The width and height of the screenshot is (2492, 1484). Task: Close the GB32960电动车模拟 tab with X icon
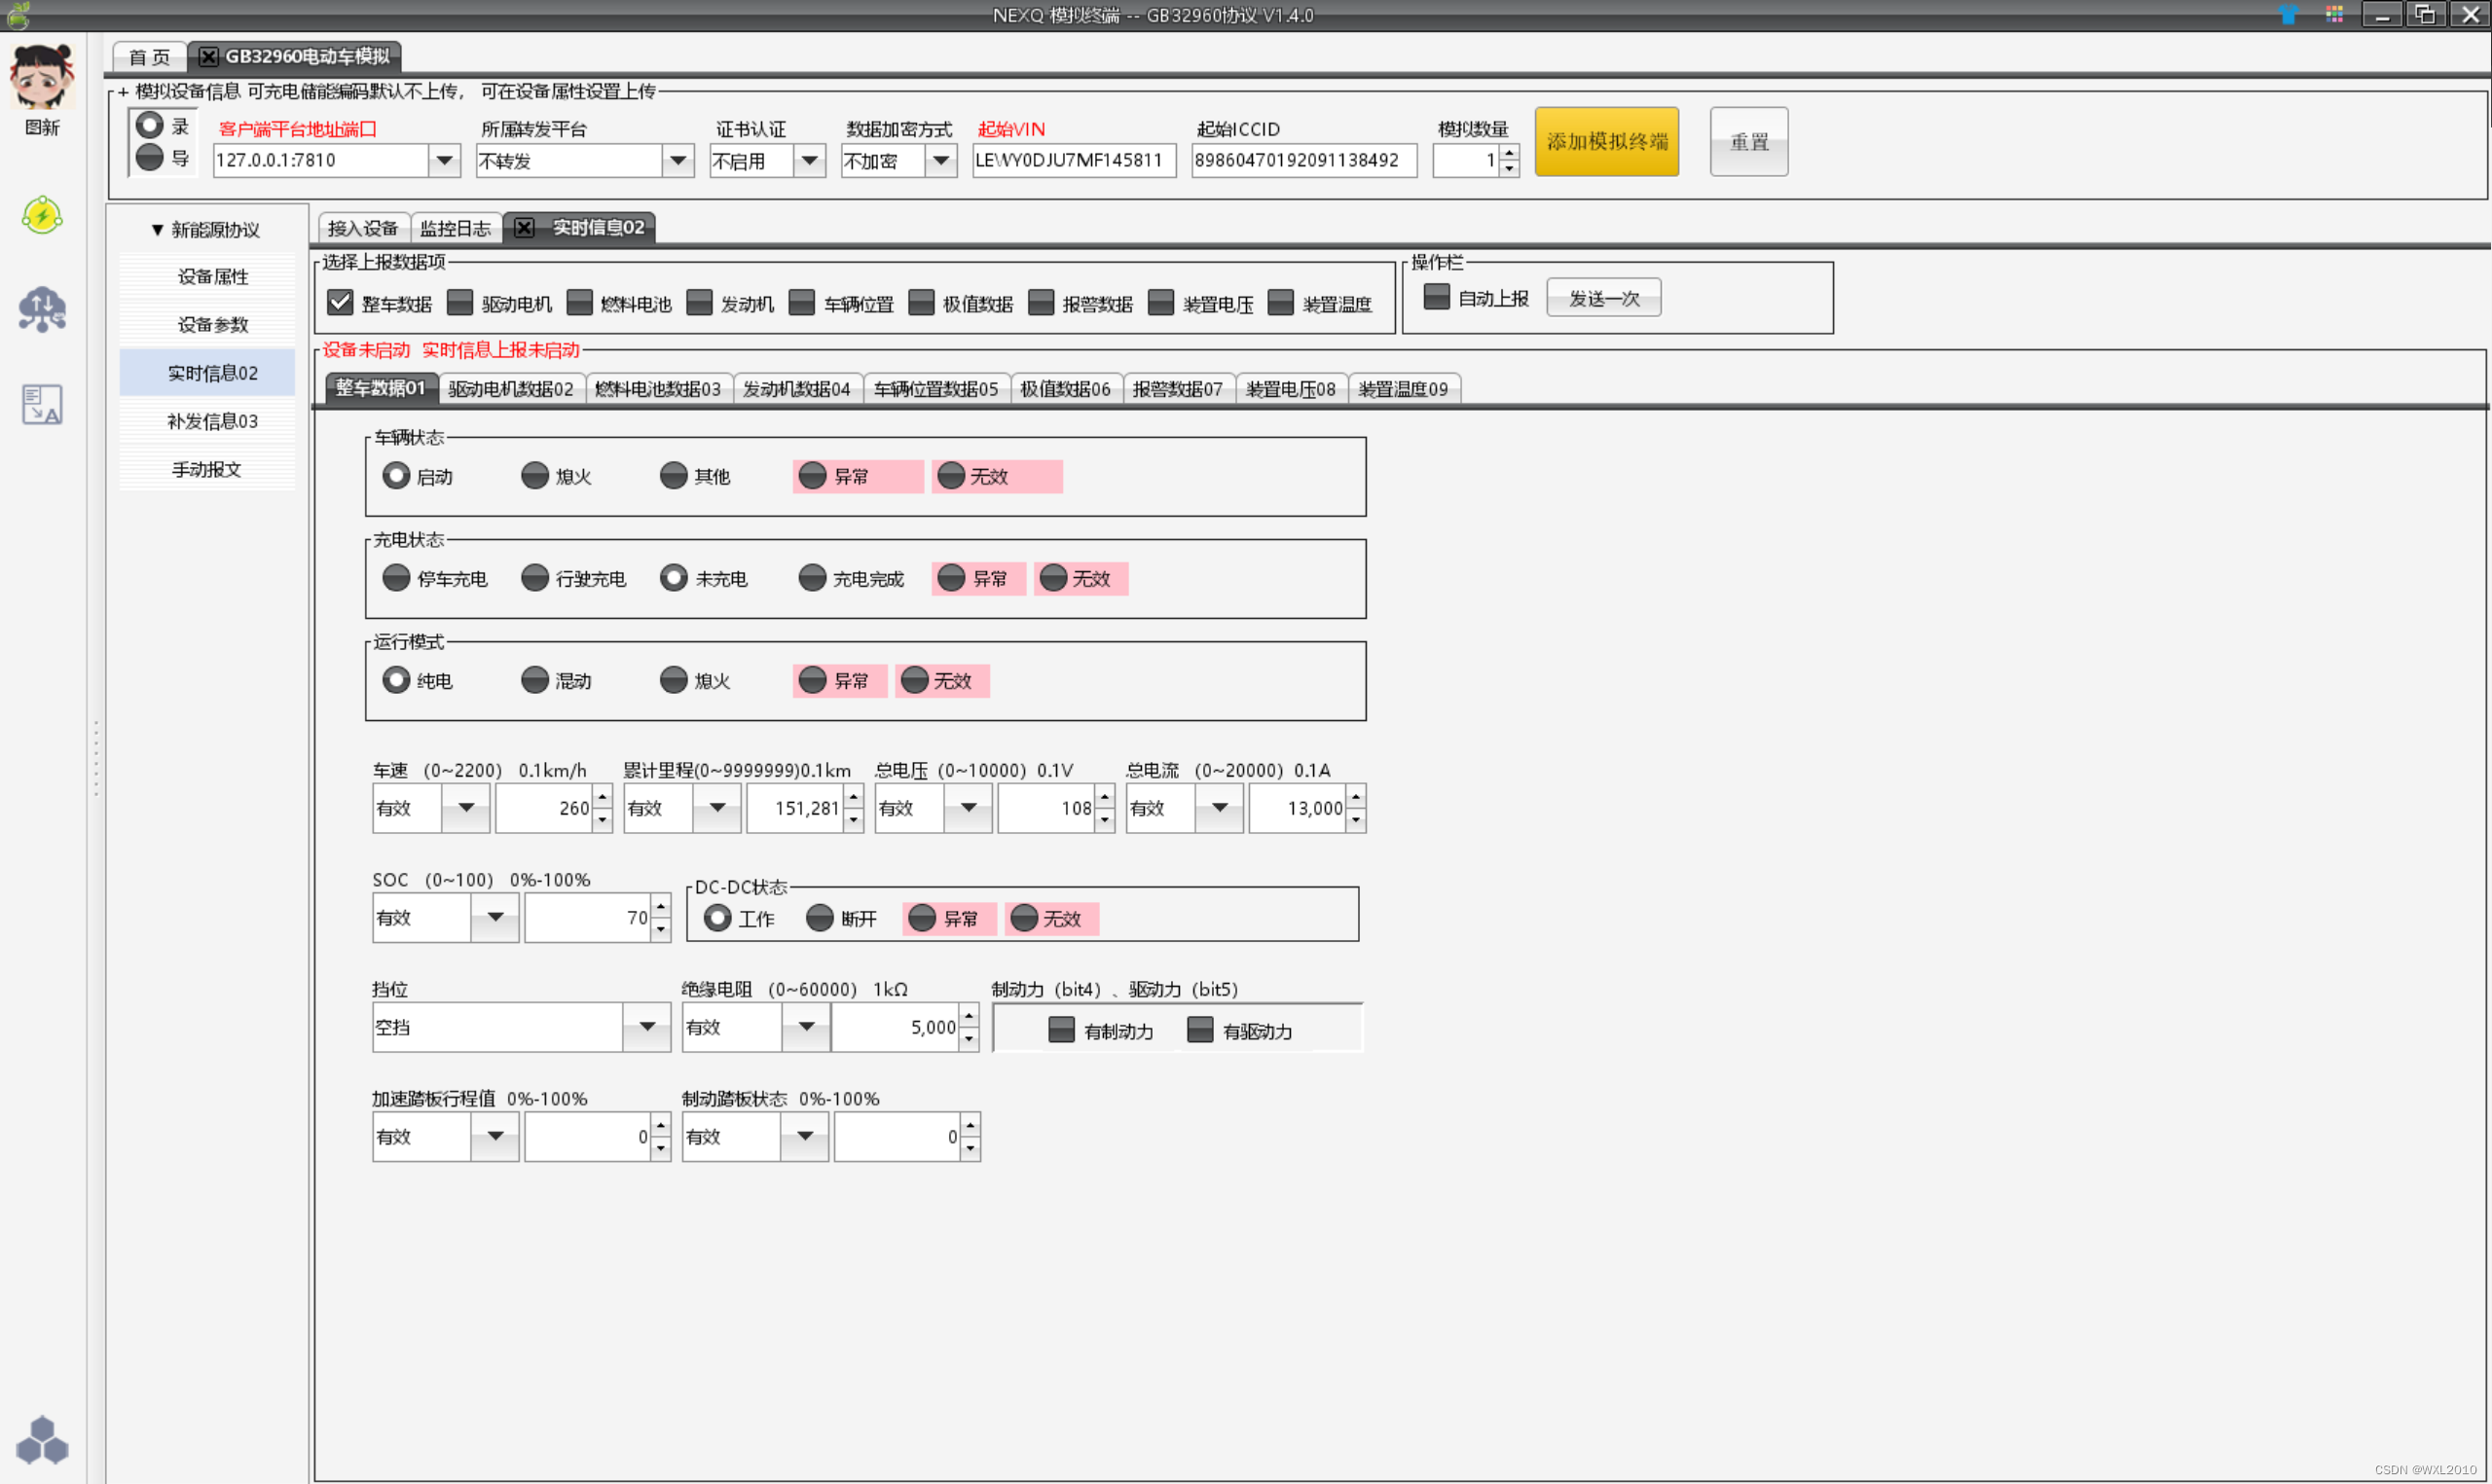[208, 57]
